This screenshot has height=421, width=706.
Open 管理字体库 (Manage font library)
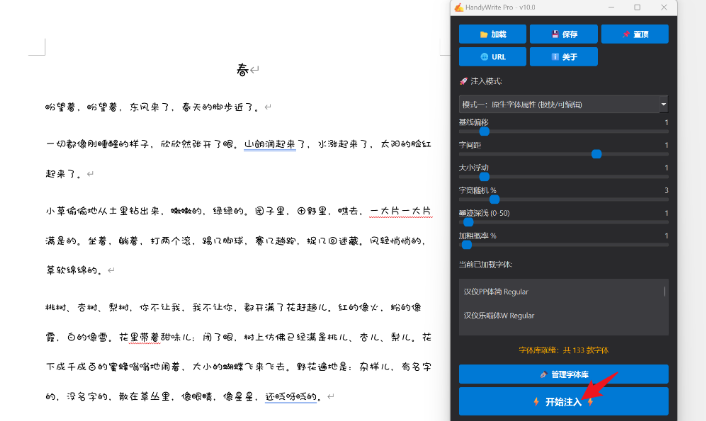point(563,374)
